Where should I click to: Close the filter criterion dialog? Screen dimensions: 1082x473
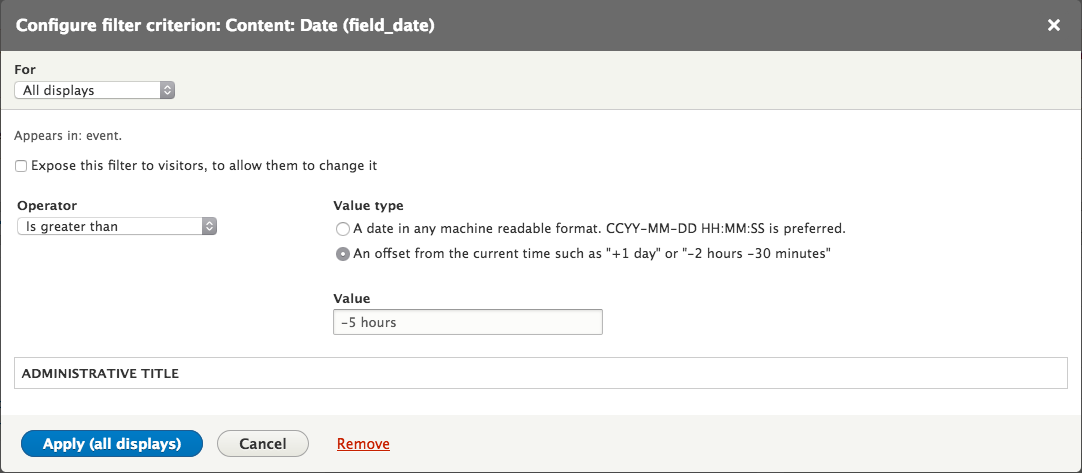click(x=1053, y=26)
